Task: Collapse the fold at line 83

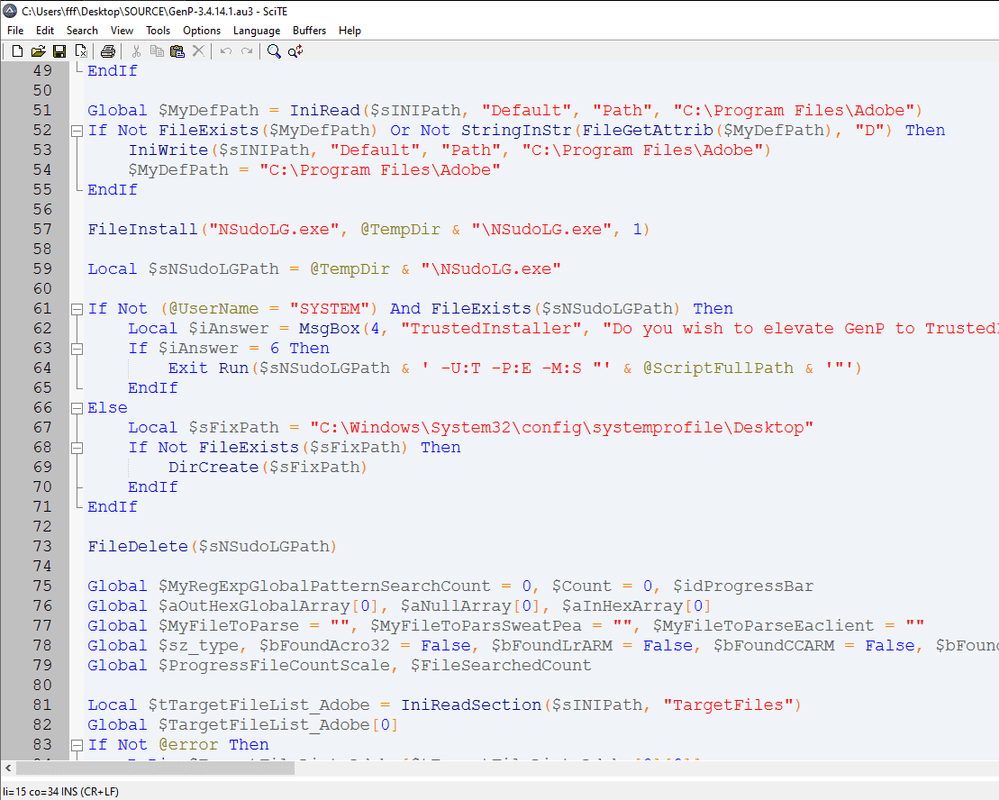Action: (x=76, y=745)
